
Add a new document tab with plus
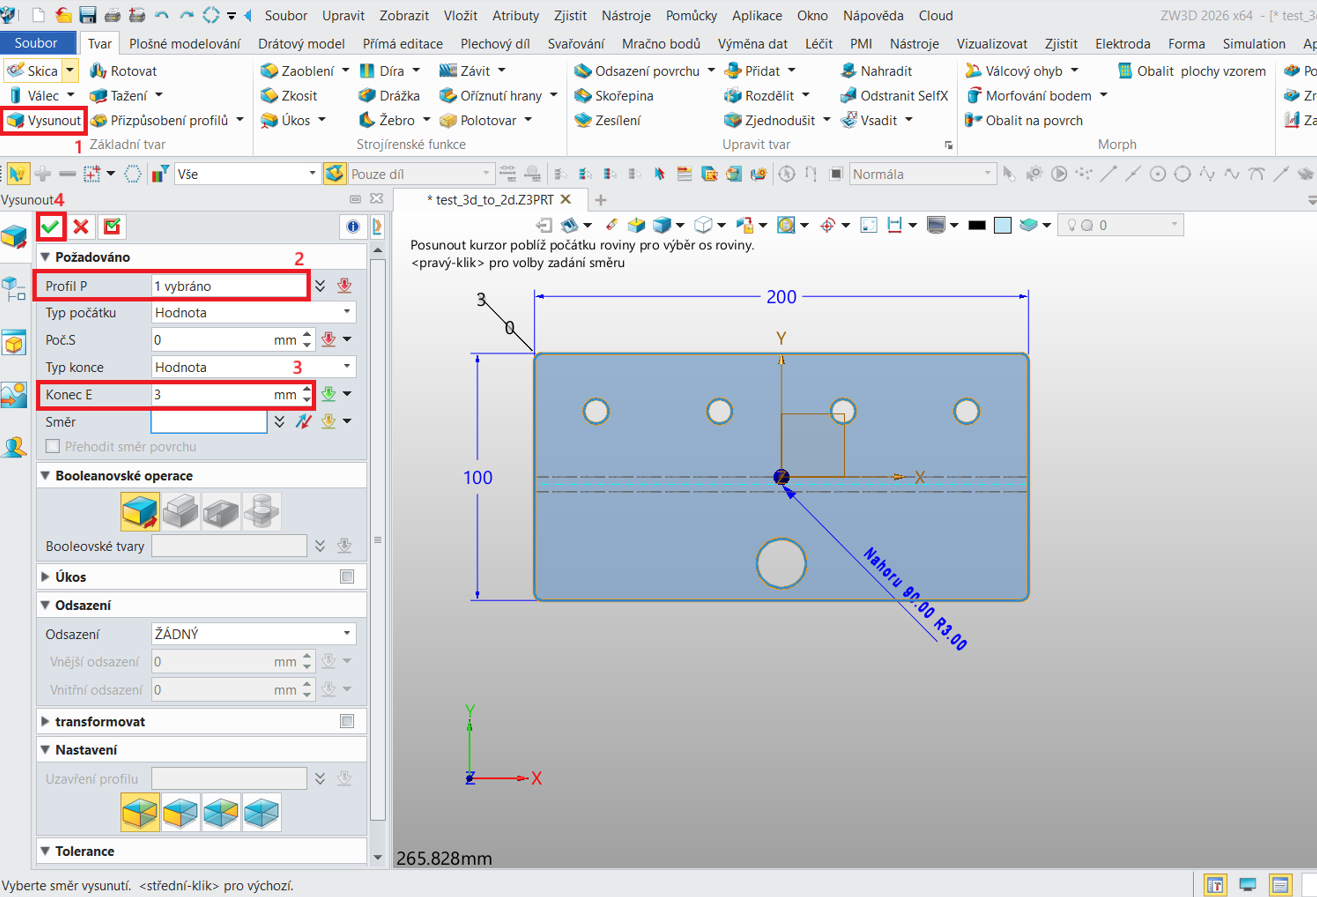pos(600,200)
